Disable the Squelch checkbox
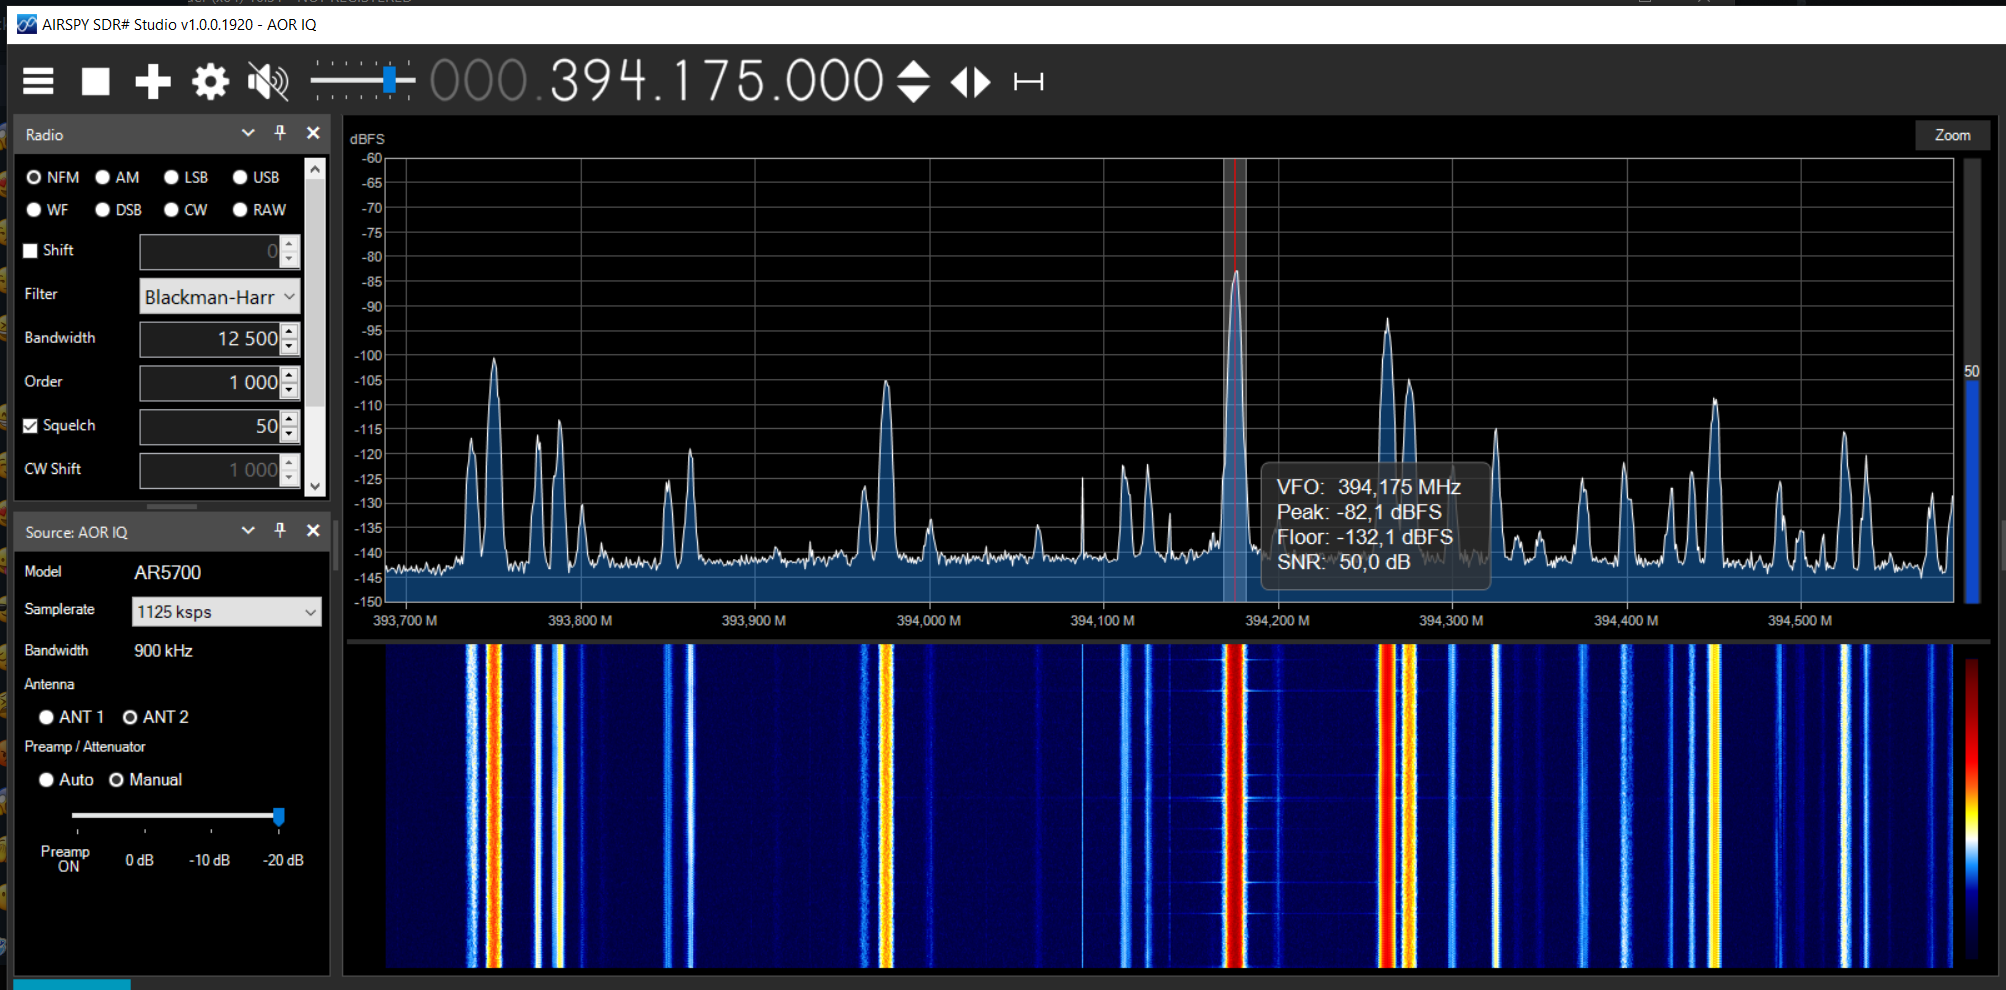Image resolution: width=2006 pixels, height=990 pixels. point(31,426)
